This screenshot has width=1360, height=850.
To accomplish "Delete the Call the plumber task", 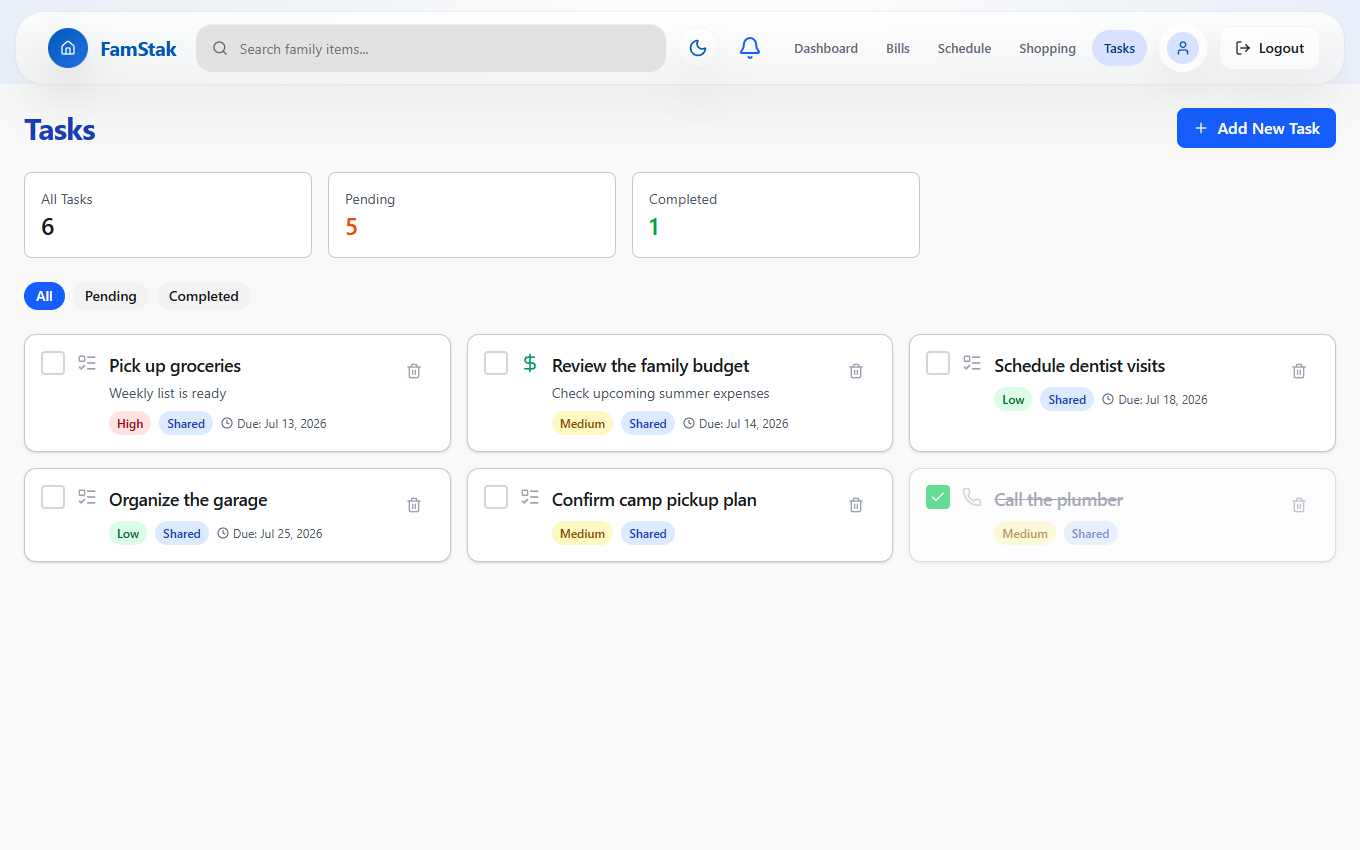I will [x=1299, y=505].
